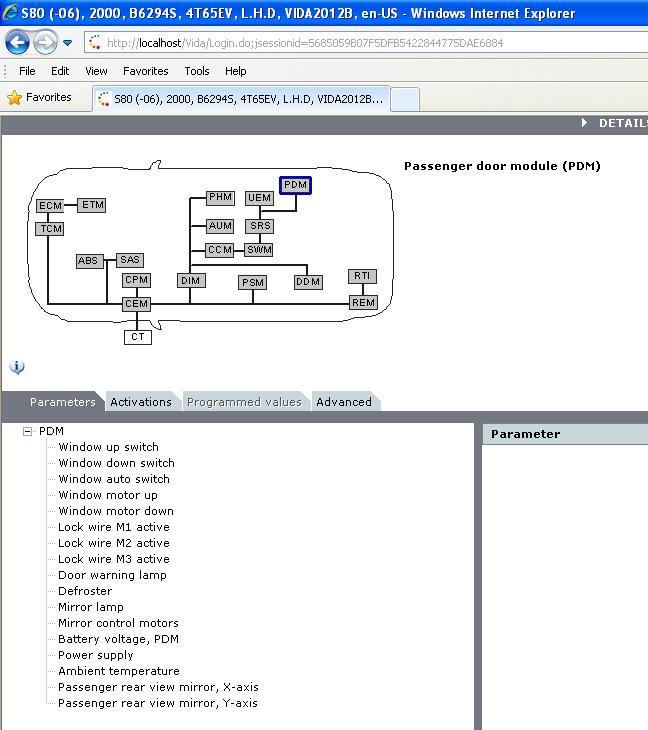This screenshot has height=730, width=648.
Task: Open the ABS module in diagram
Action: [89, 261]
